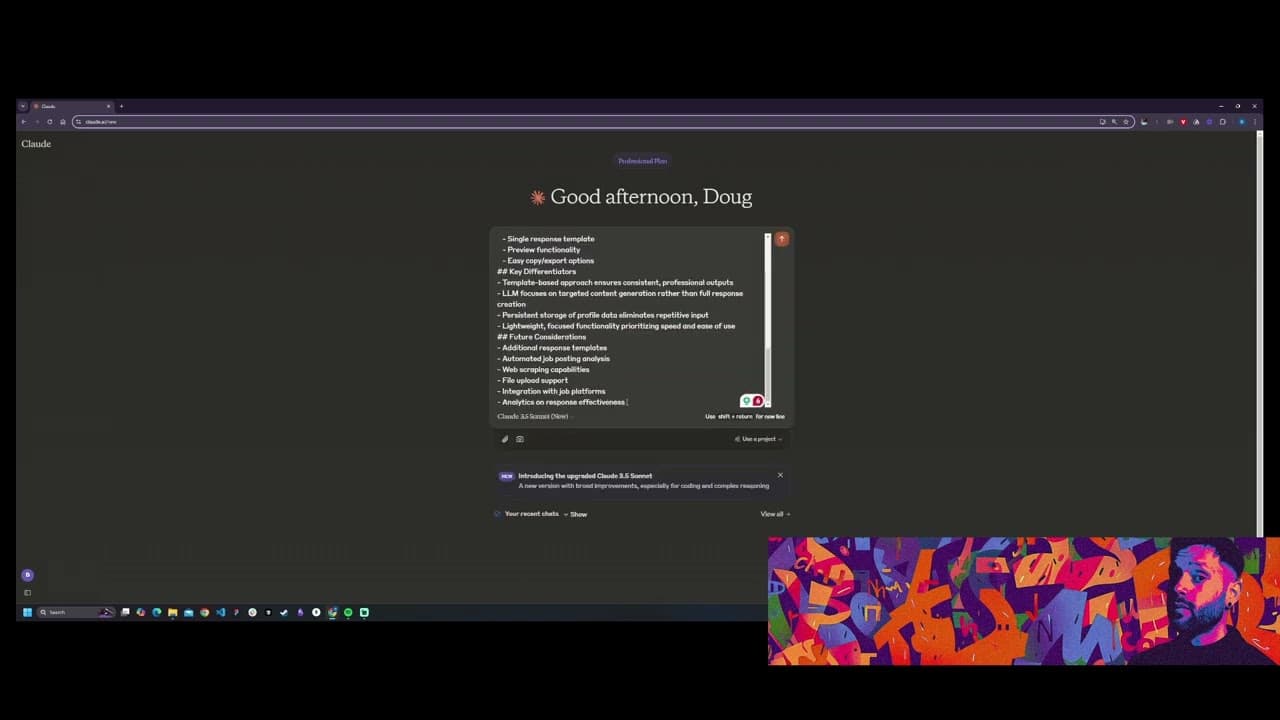
Task: Open the extensions puzzle icon
Action: (1222, 122)
